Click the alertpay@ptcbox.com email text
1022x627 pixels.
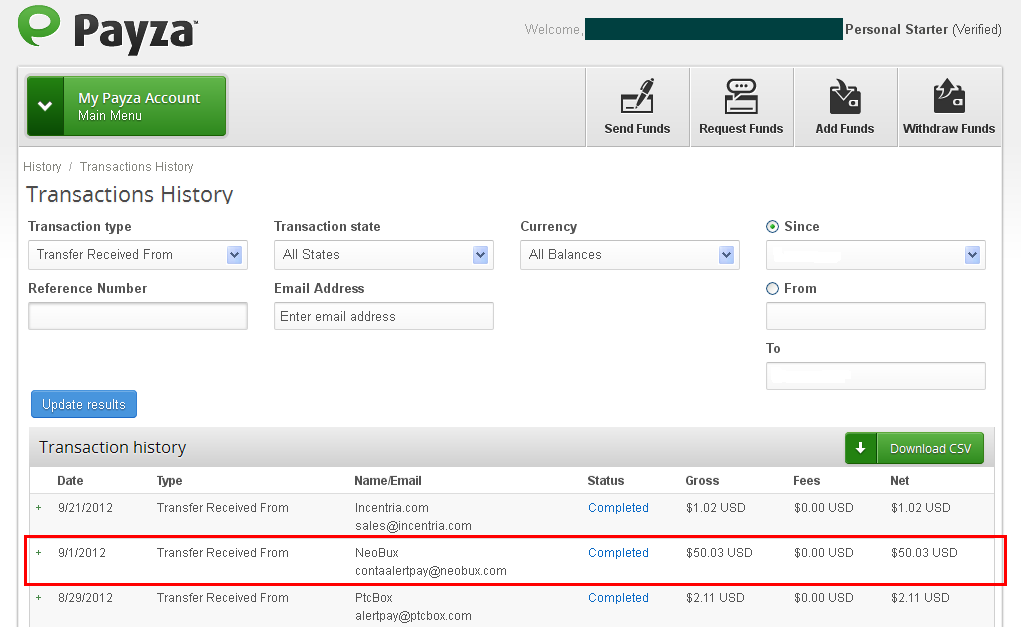click(413, 616)
